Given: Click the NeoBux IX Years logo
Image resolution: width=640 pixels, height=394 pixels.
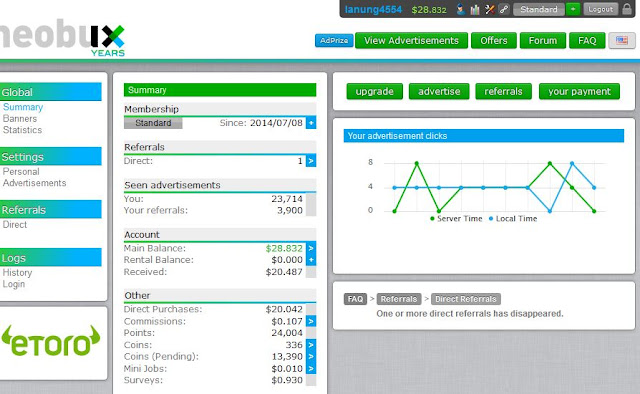Looking at the screenshot, I should [x=61, y=38].
